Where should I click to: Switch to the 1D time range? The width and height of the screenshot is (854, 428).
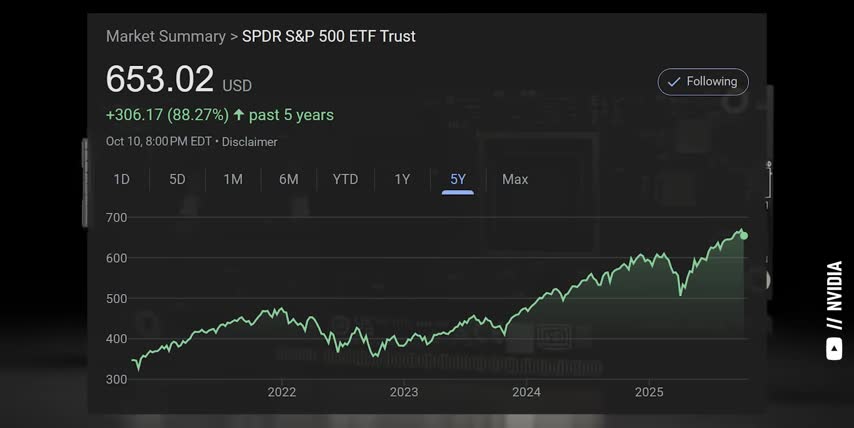click(122, 179)
